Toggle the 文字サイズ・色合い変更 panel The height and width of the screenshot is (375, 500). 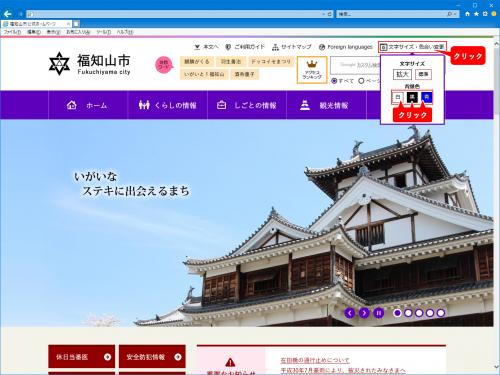(412, 47)
